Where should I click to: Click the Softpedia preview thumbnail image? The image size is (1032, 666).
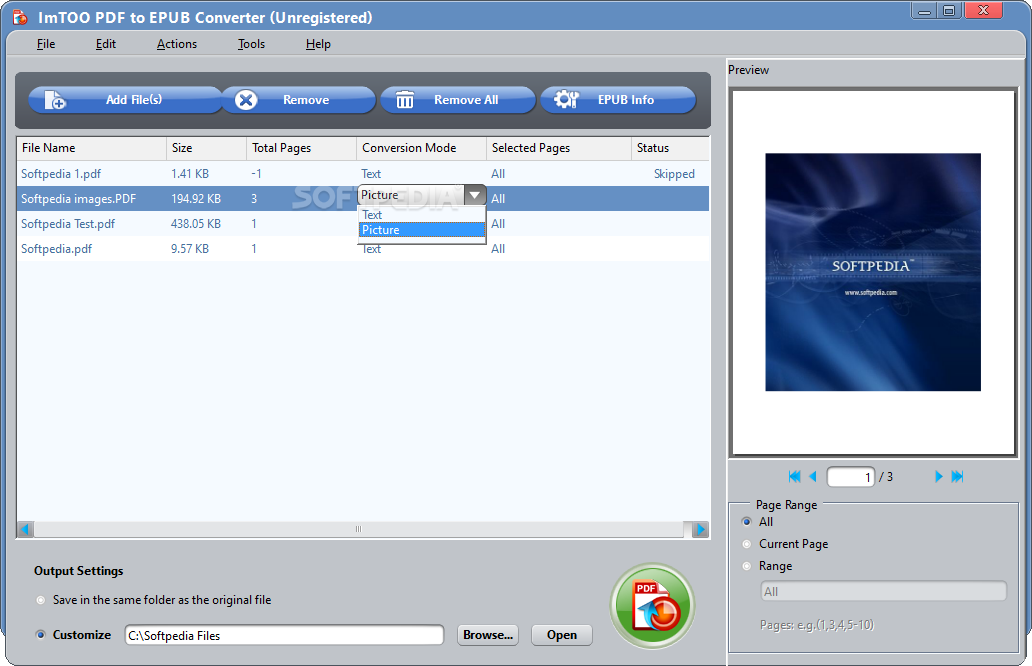873,272
